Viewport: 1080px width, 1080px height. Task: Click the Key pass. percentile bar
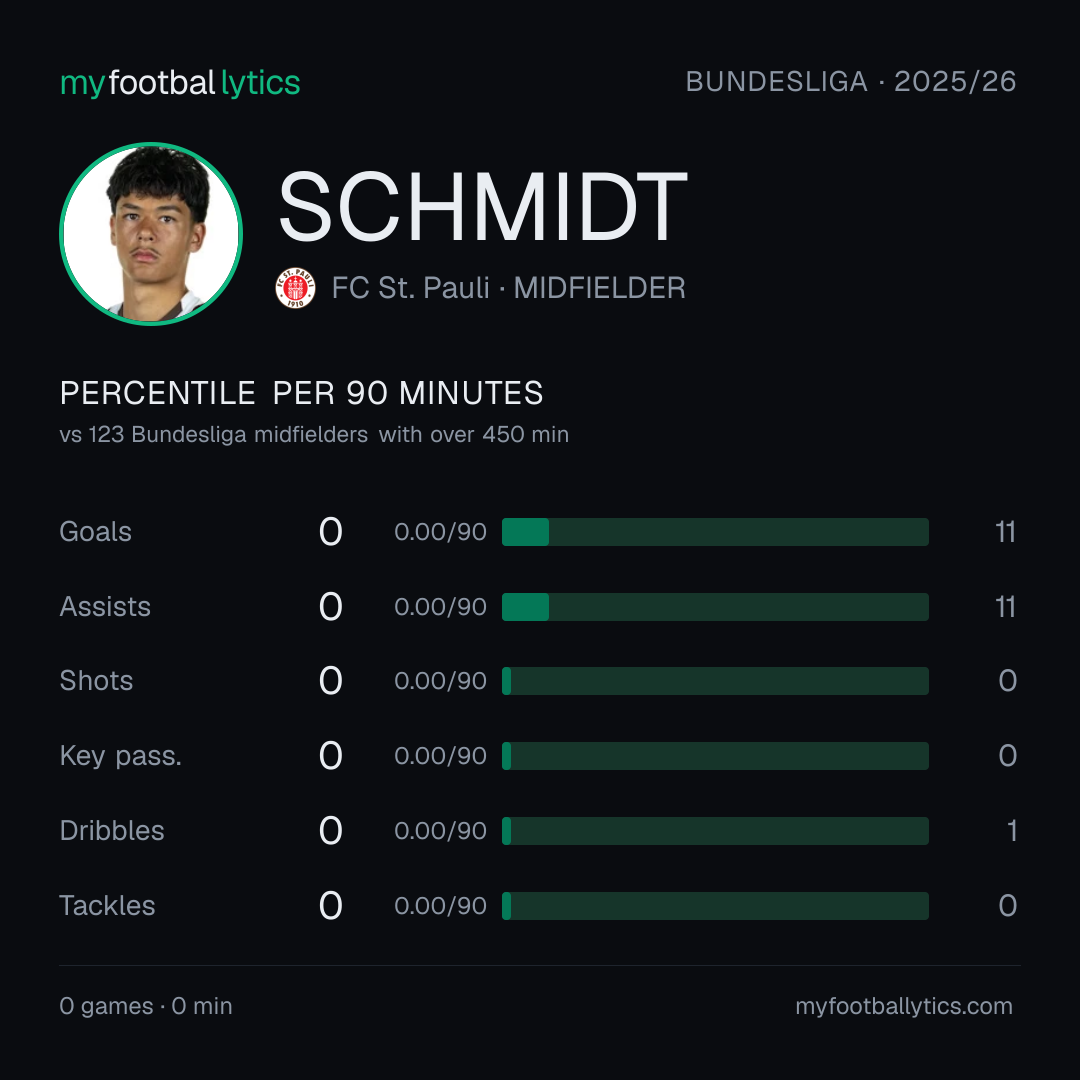click(x=715, y=756)
